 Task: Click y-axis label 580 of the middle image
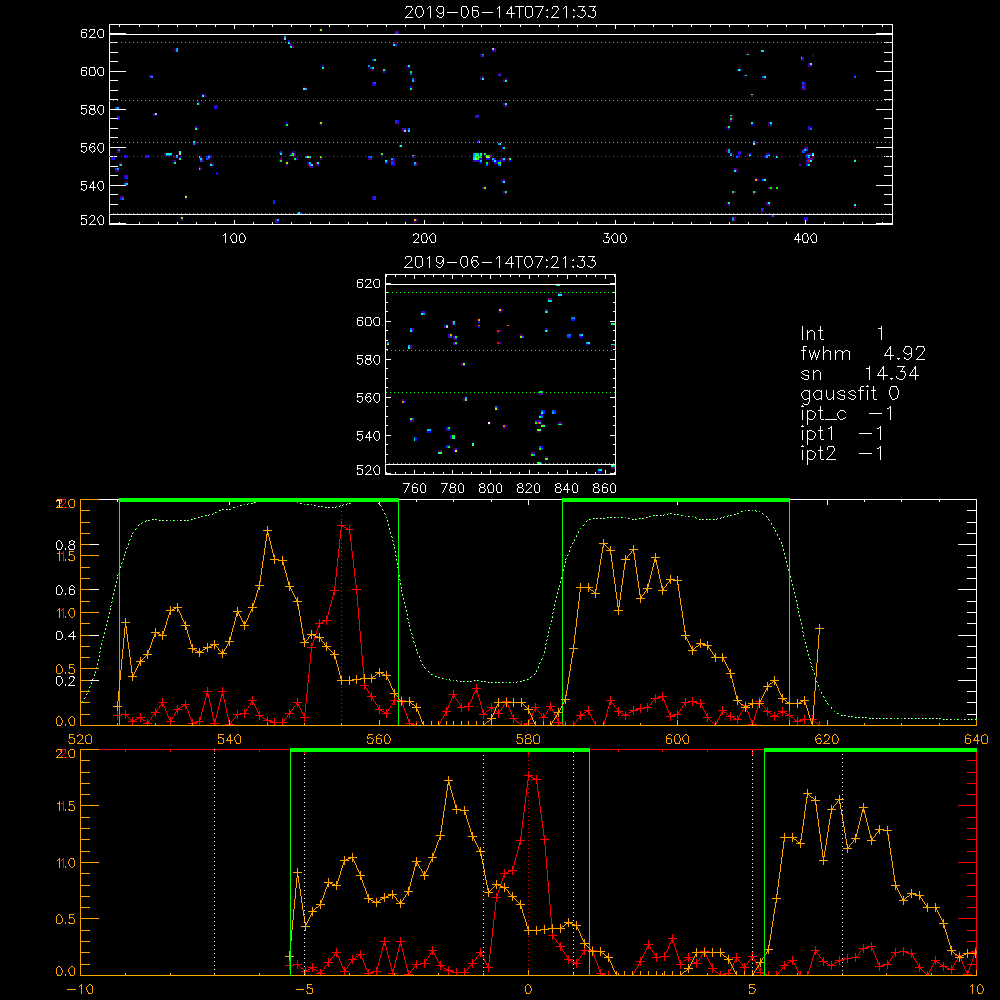pos(368,360)
